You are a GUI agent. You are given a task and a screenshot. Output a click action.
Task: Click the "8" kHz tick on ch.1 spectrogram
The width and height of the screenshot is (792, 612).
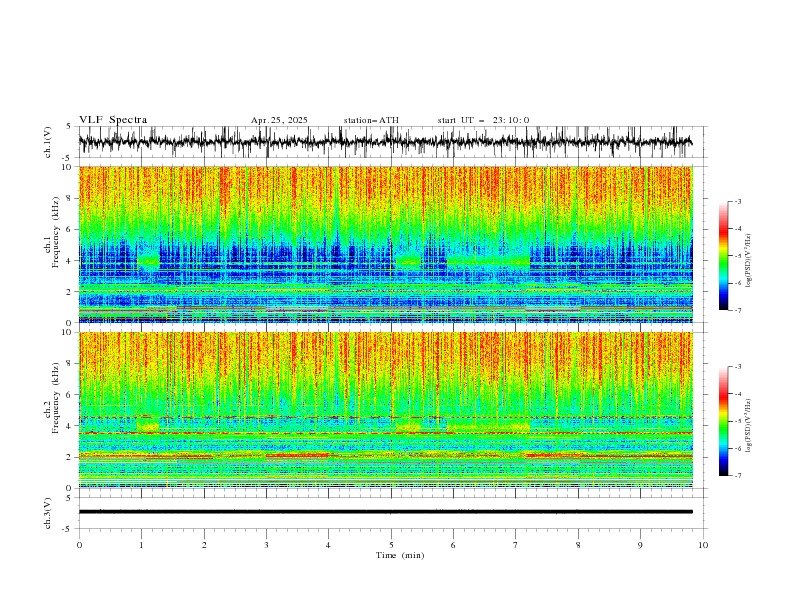pyautogui.click(x=71, y=198)
